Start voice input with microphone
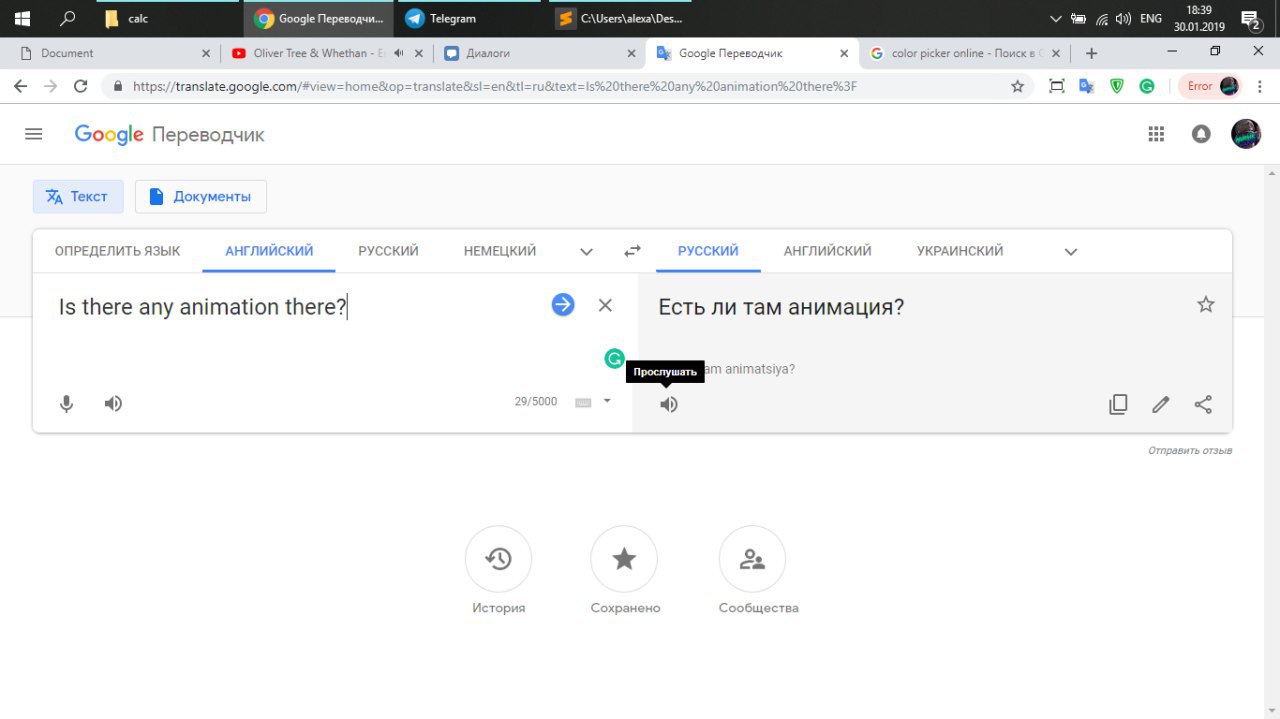This screenshot has width=1280, height=719. click(x=67, y=404)
